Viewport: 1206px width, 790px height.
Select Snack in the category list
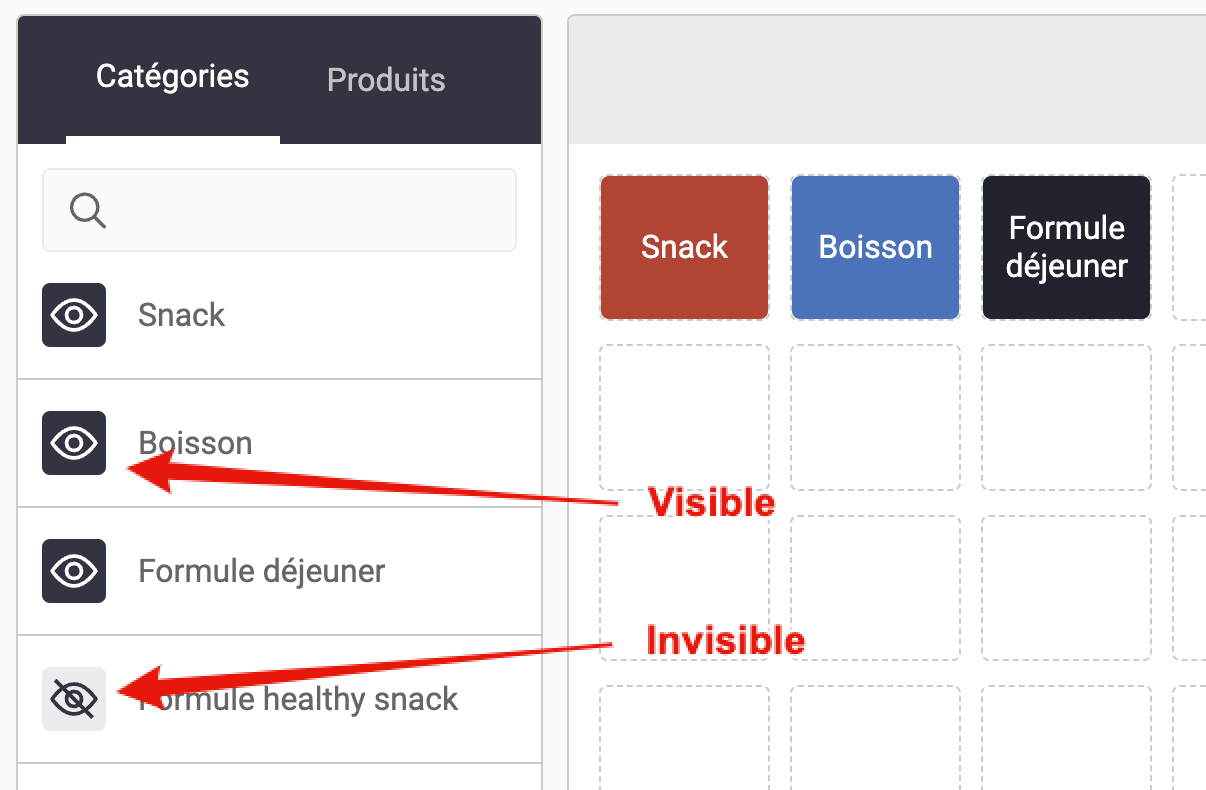pos(182,315)
